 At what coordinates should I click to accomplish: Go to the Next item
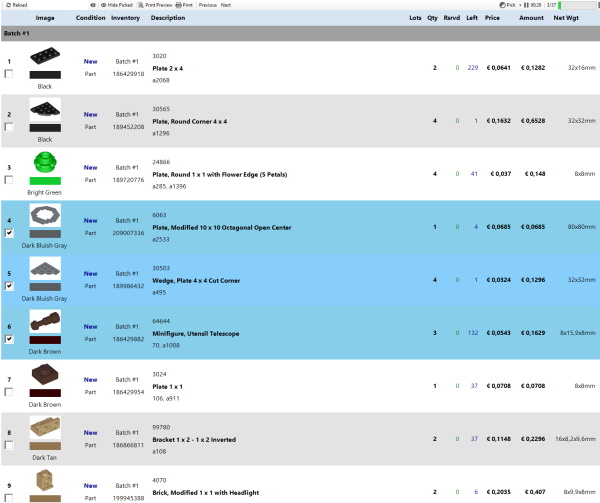click(x=226, y=5)
